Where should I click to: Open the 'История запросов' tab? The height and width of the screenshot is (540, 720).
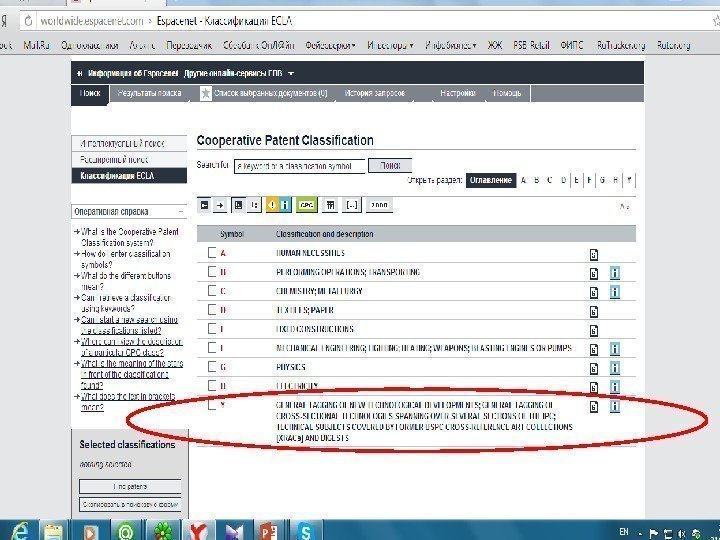click(375, 94)
